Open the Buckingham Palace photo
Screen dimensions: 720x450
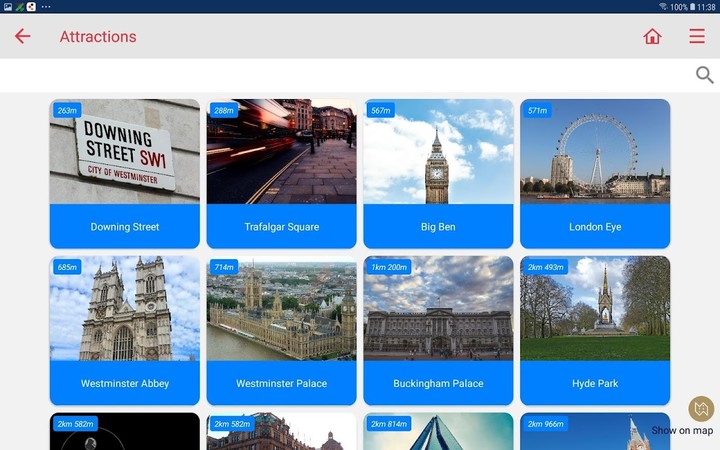coord(438,308)
